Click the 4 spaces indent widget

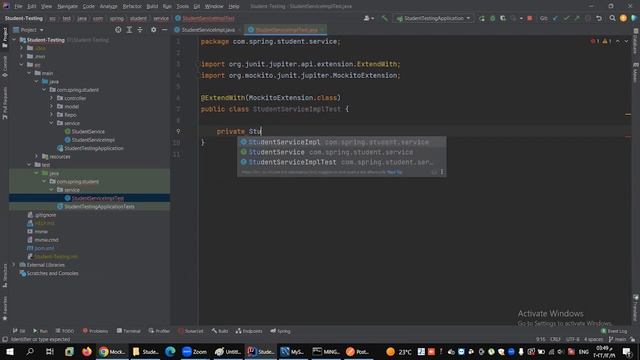point(593,339)
